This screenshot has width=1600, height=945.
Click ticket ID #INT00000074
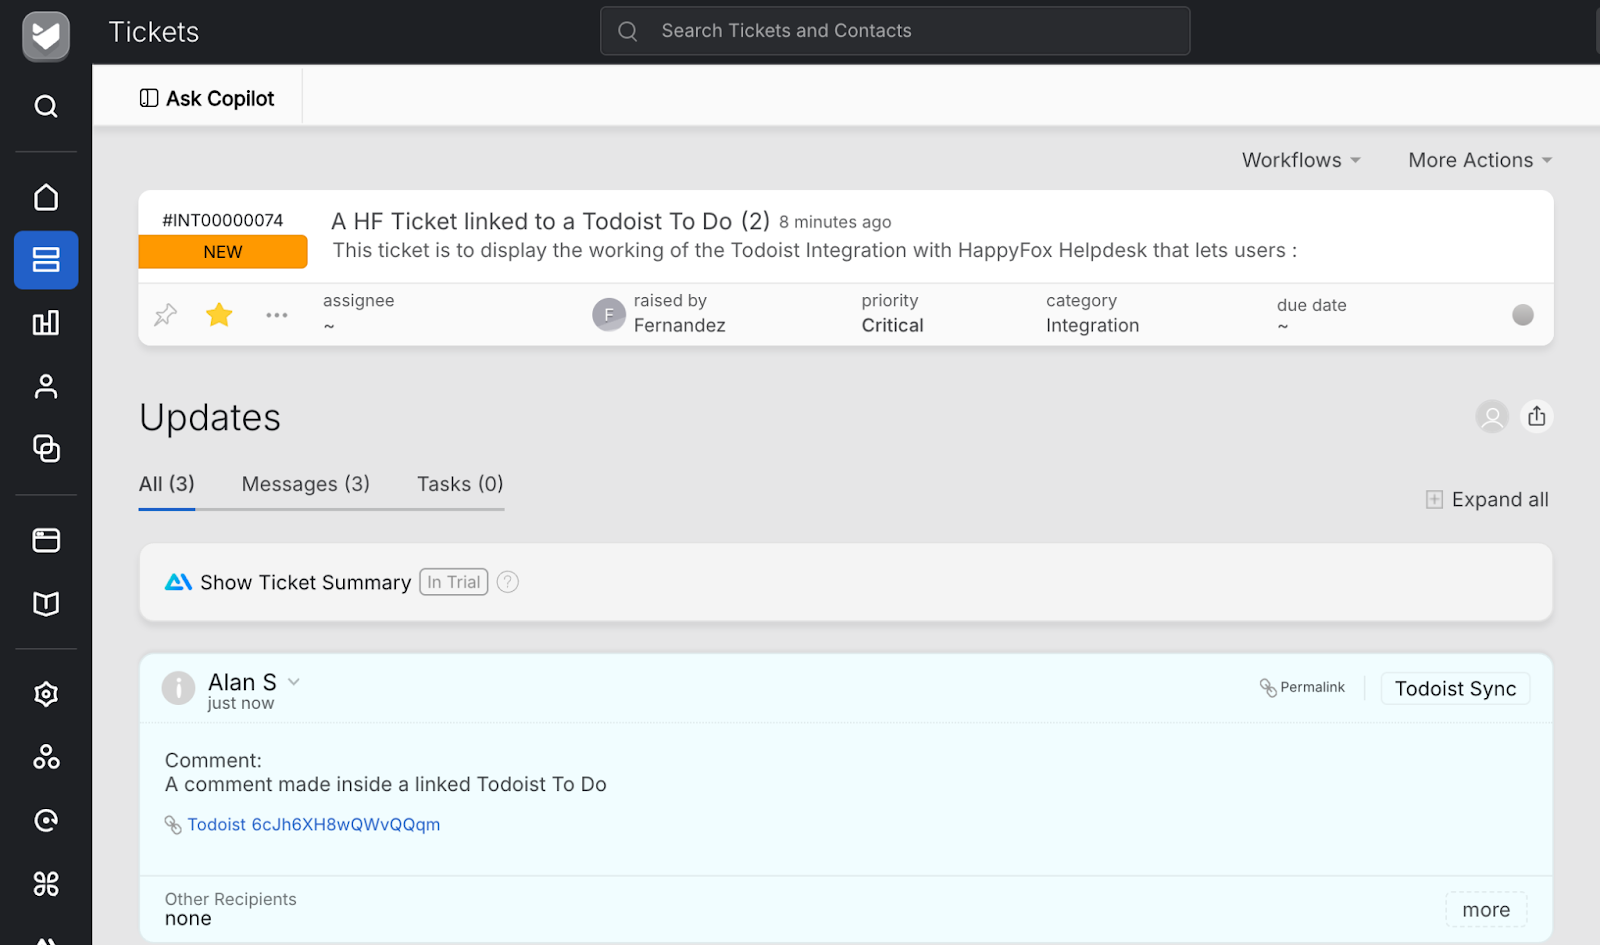223,220
